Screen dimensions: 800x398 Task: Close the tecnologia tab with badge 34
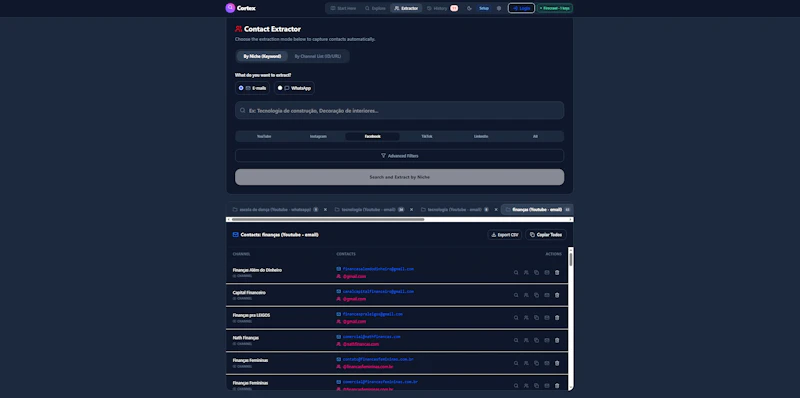pyautogui.click(x=411, y=209)
